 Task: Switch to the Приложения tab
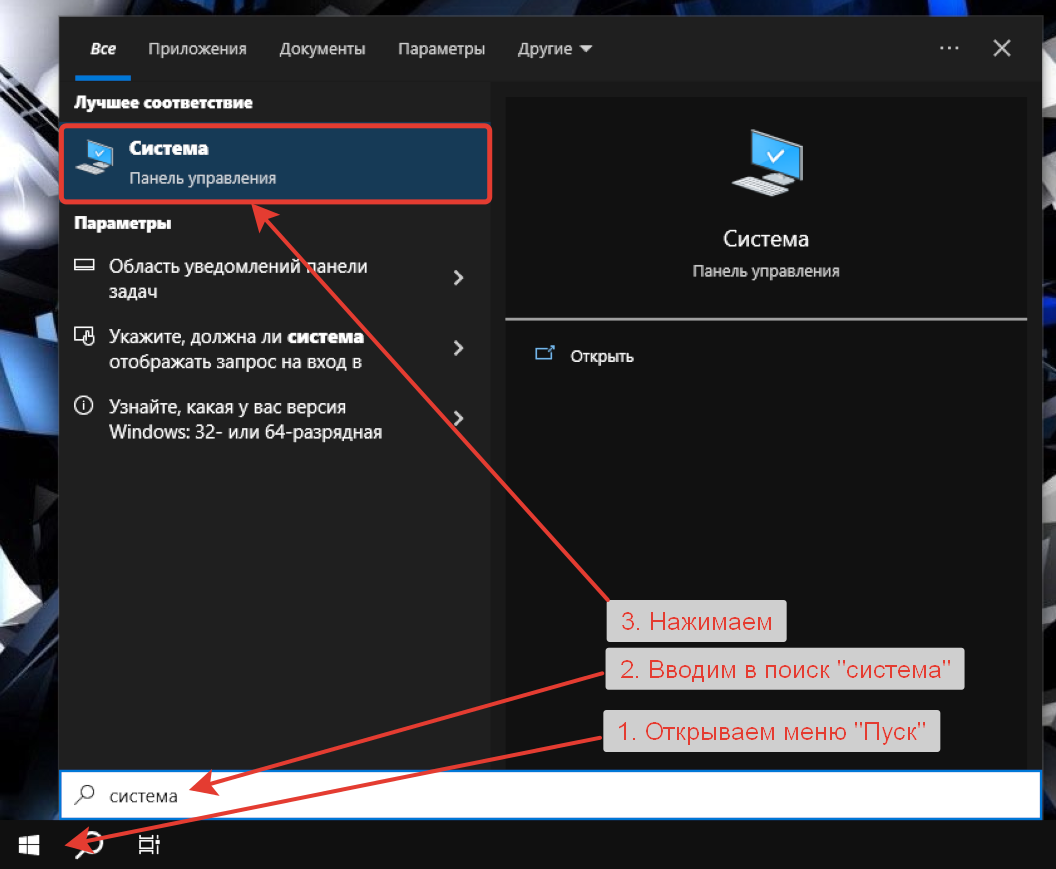point(196,47)
